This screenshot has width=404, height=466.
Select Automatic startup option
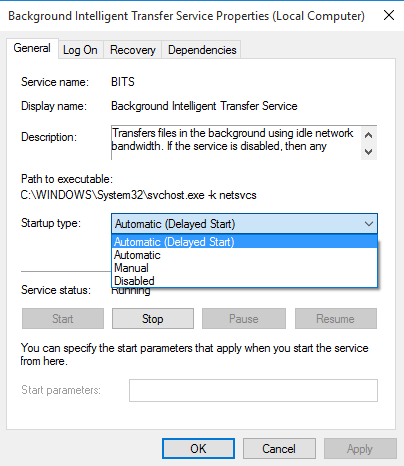(244, 255)
